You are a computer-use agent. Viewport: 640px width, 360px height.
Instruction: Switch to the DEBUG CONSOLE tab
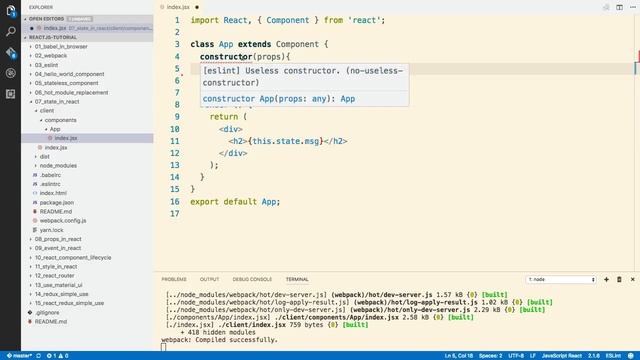(252, 279)
